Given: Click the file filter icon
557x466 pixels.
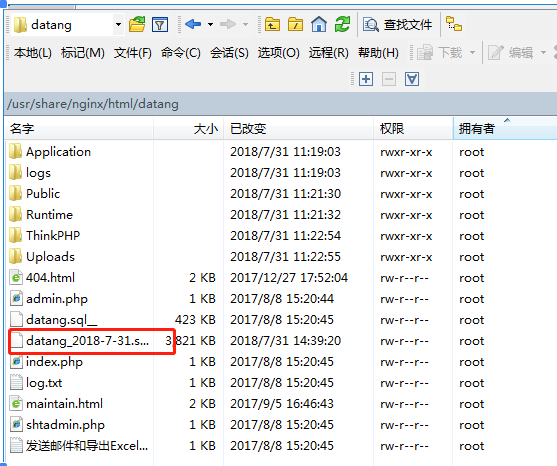Looking at the screenshot, I should (160, 25).
